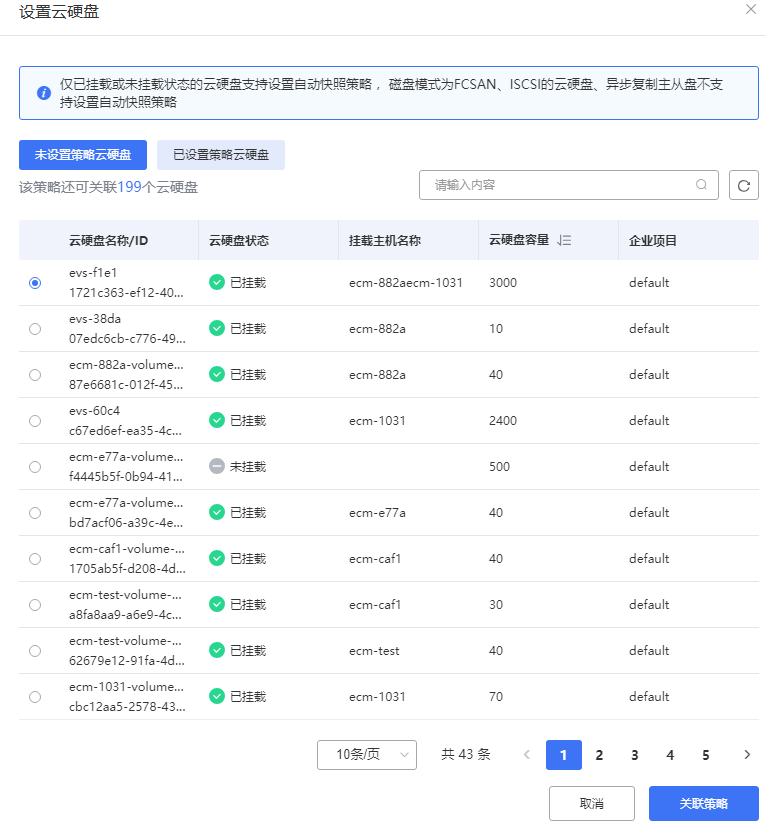The image size is (766, 831).
Task: Go to page 4
Action: (670, 755)
